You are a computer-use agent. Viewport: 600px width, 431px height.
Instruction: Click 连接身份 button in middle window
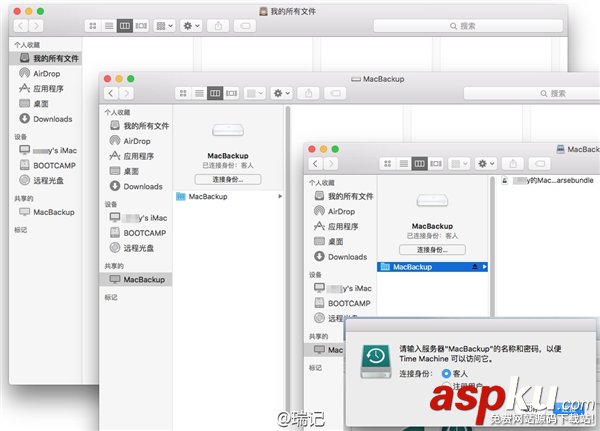(x=228, y=180)
